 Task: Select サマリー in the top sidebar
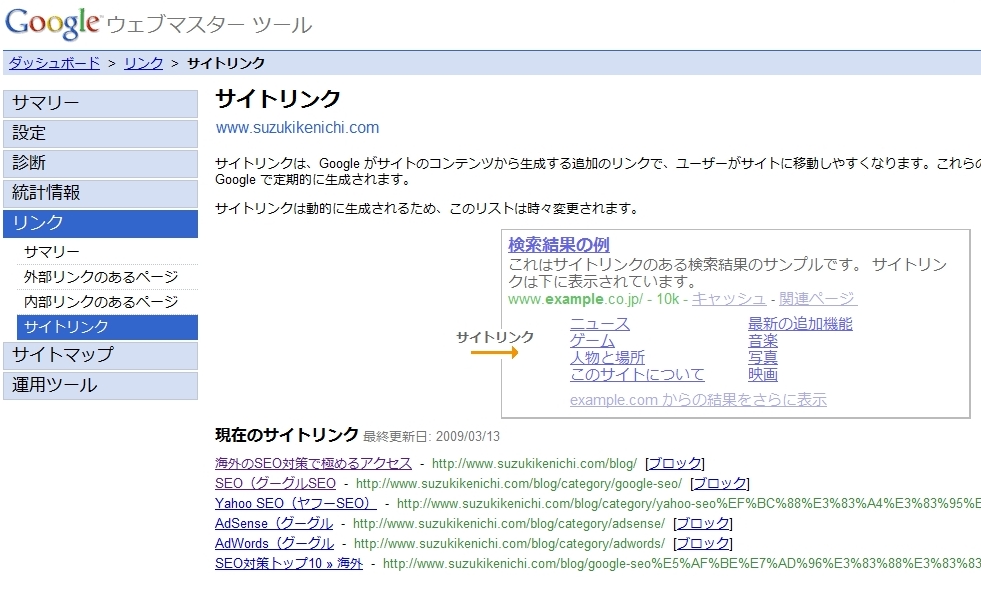[x=100, y=103]
